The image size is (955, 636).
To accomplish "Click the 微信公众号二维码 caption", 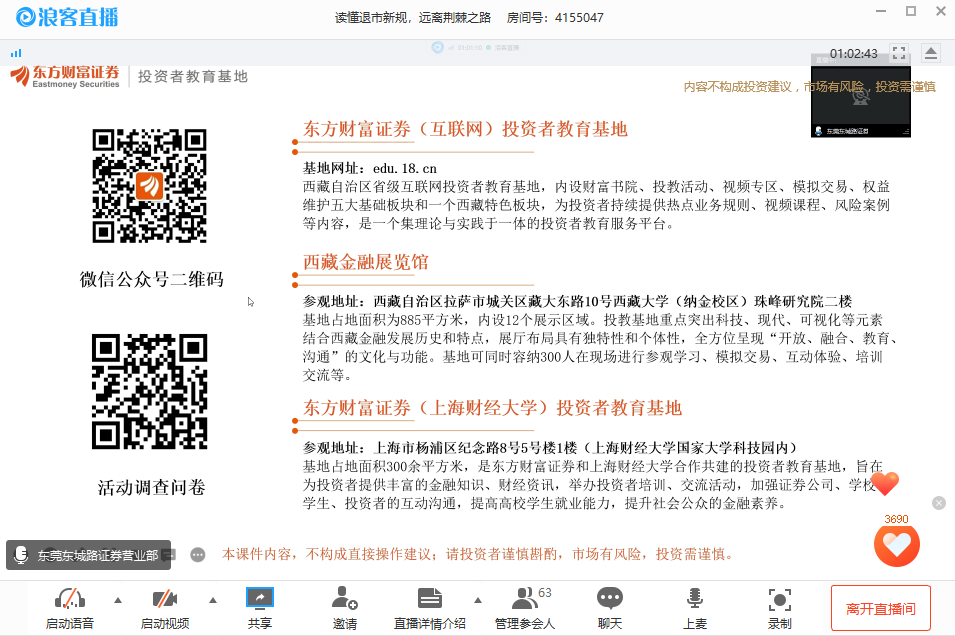I will [152, 280].
